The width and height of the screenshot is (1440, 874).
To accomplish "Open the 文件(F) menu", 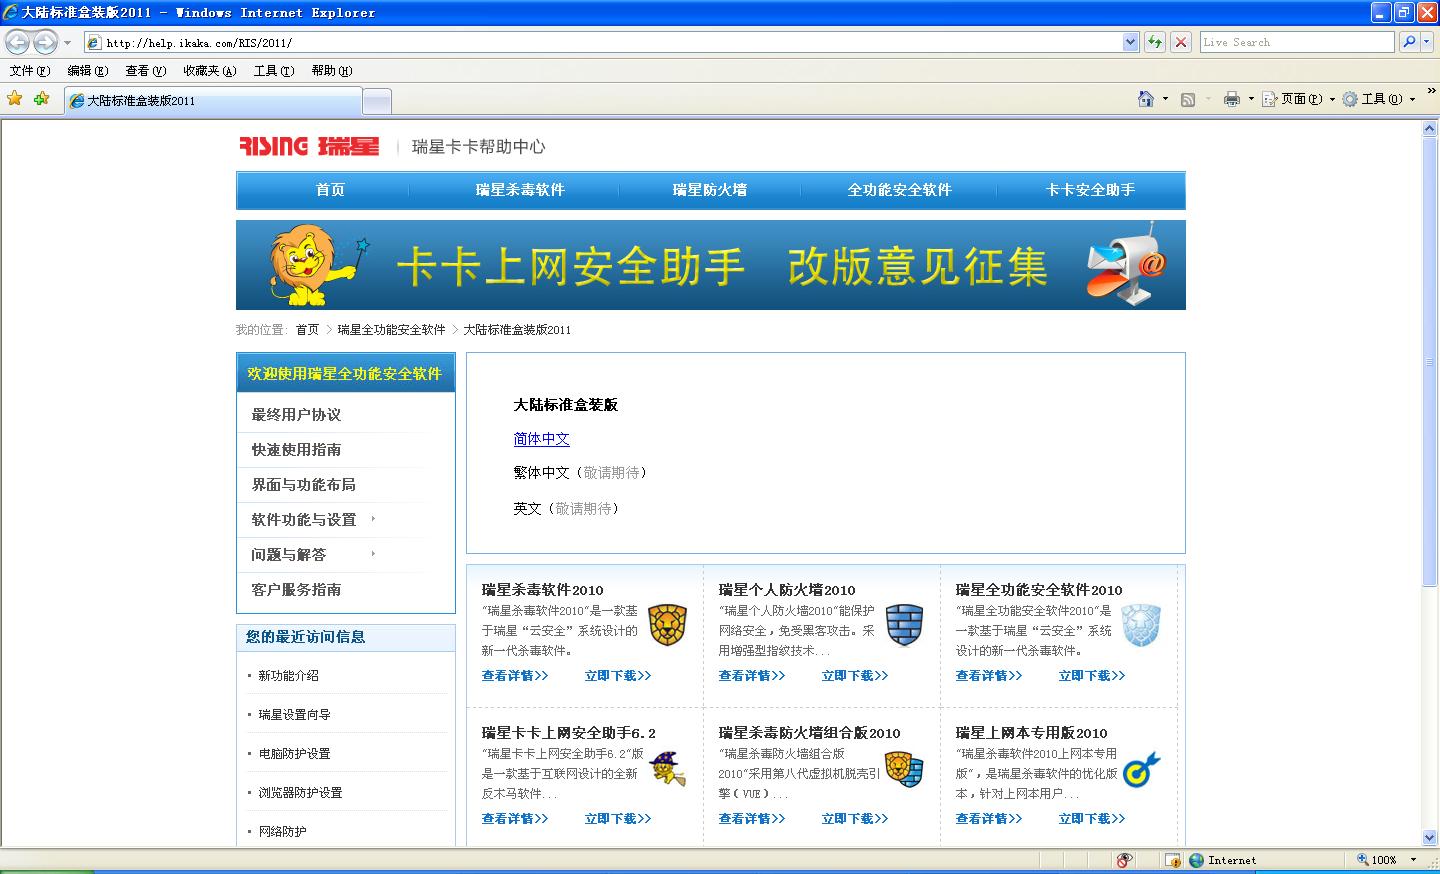I will pos(29,71).
